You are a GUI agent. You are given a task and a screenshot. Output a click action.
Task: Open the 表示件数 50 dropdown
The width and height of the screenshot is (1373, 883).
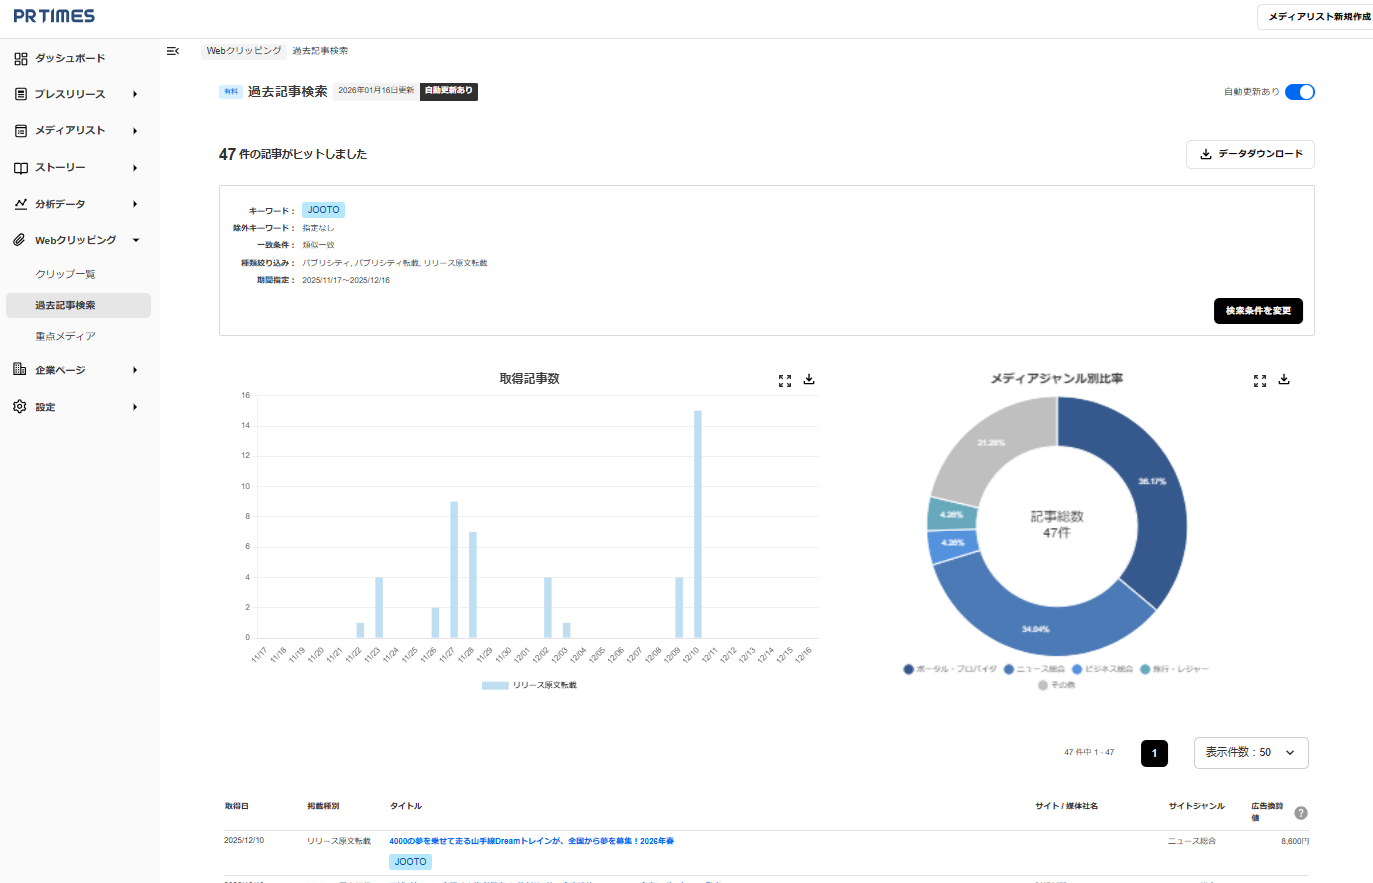[x=1250, y=753]
